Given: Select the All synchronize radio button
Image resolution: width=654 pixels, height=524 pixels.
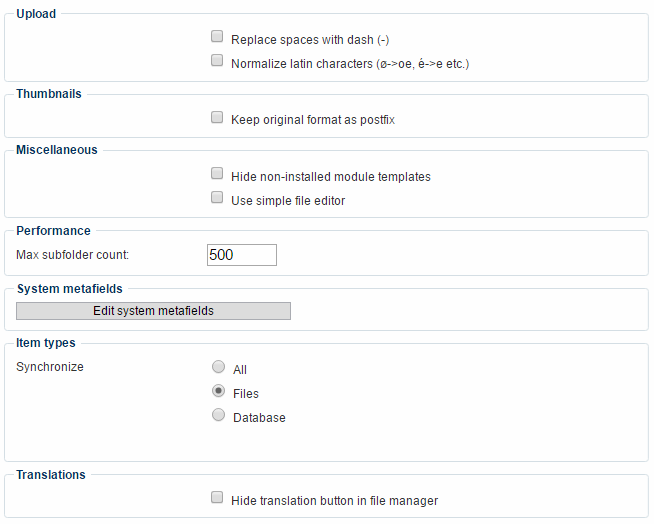Looking at the screenshot, I should point(219,367).
